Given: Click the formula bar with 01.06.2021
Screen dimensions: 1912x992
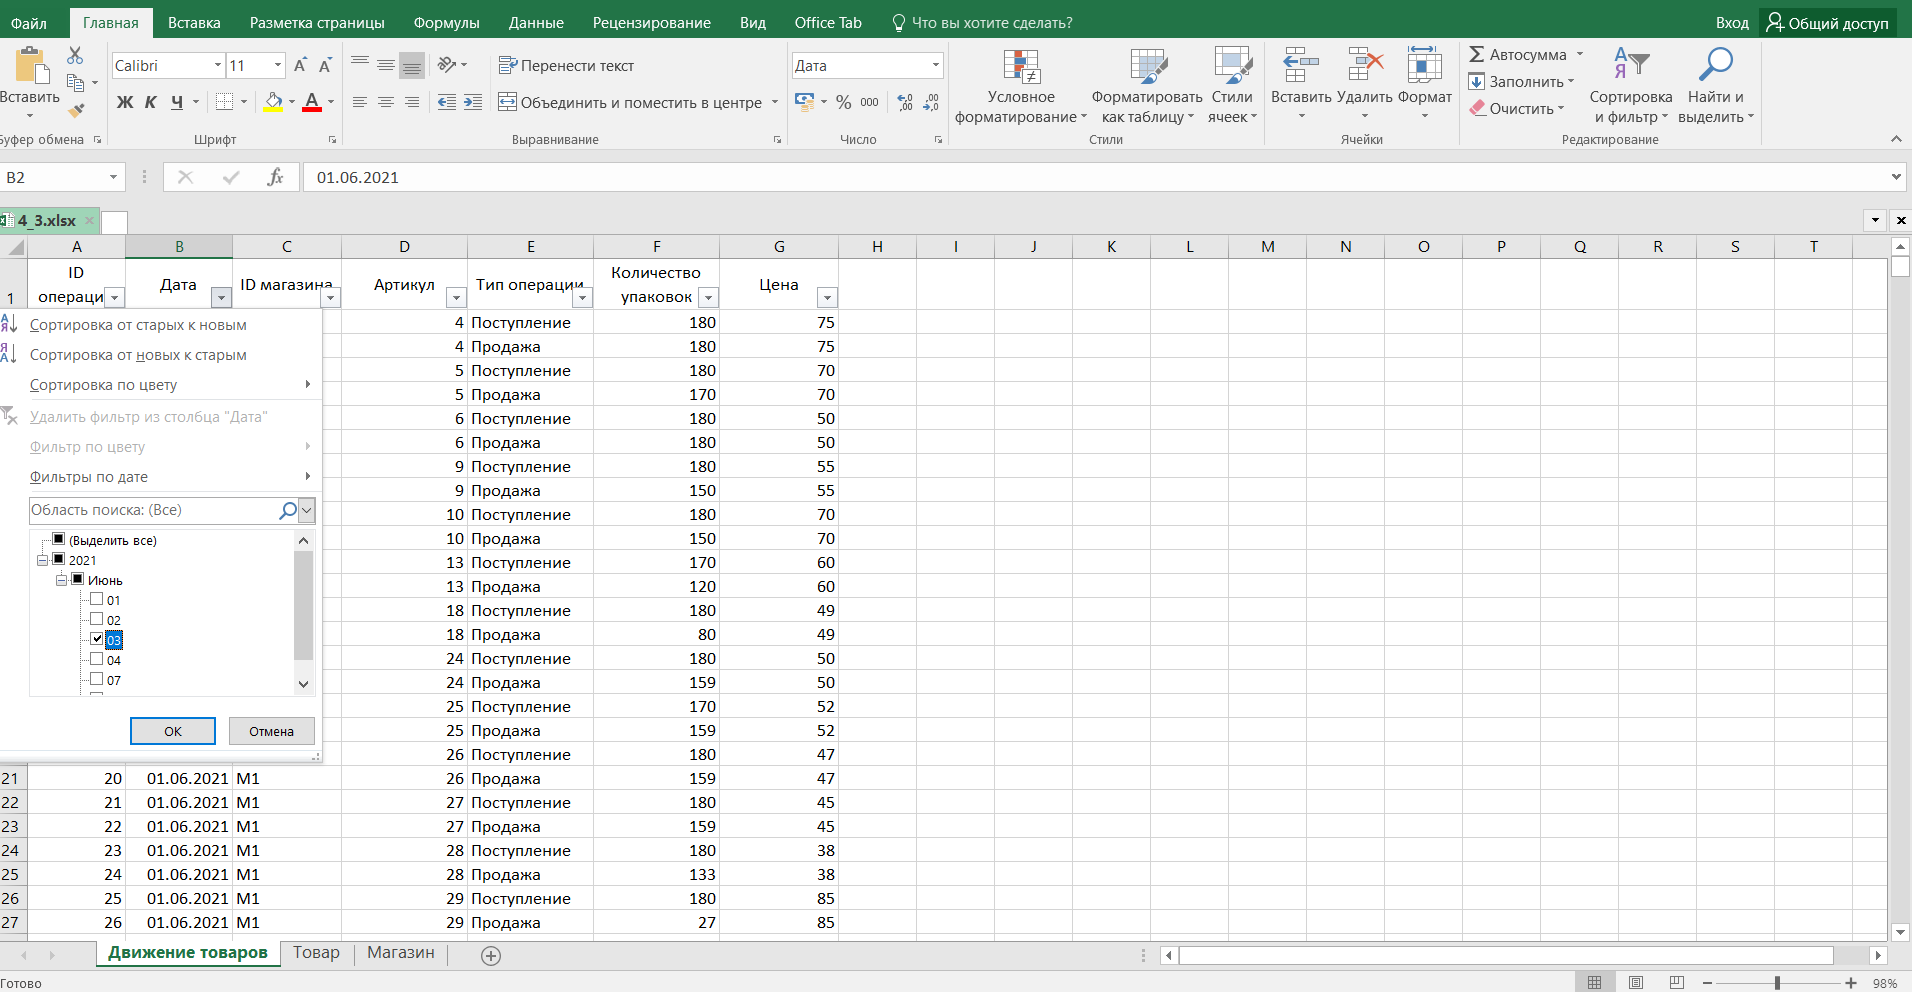Looking at the screenshot, I should (x=1094, y=177).
